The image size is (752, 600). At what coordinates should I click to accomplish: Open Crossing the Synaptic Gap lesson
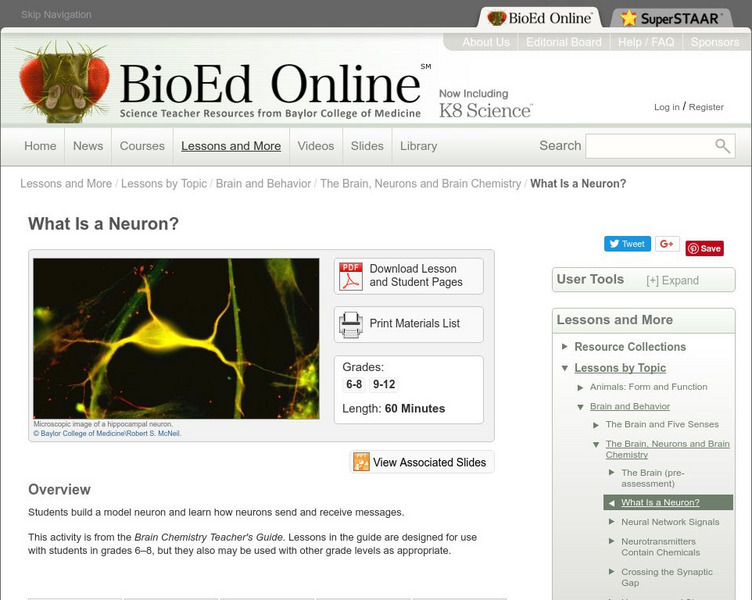point(667,577)
